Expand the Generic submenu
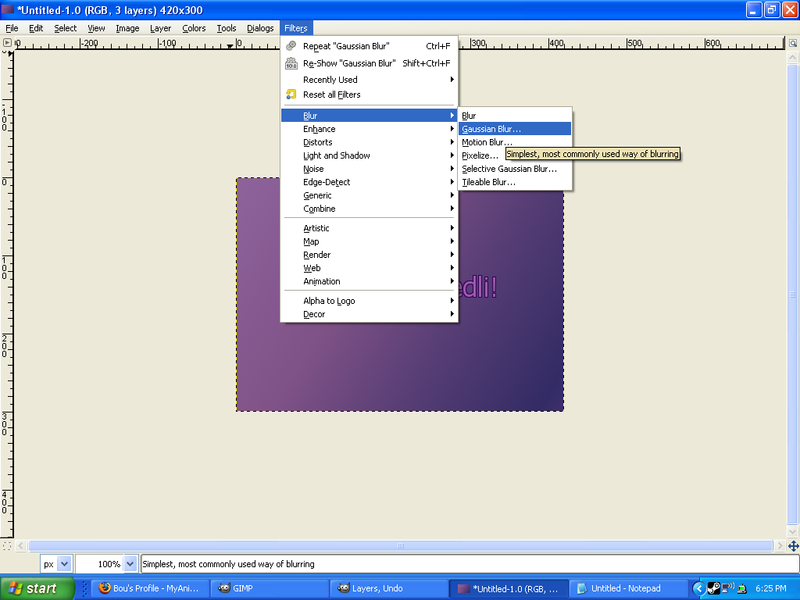Screen dimensions: 800x600 coord(369,195)
